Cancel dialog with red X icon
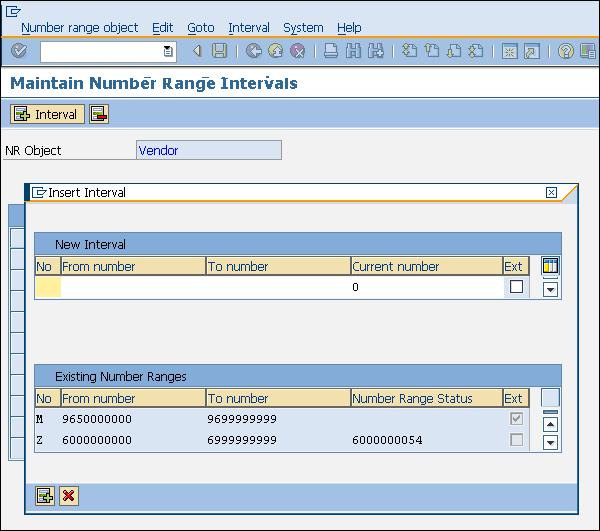This screenshot has width=600, height=531. tap(69, 495)
